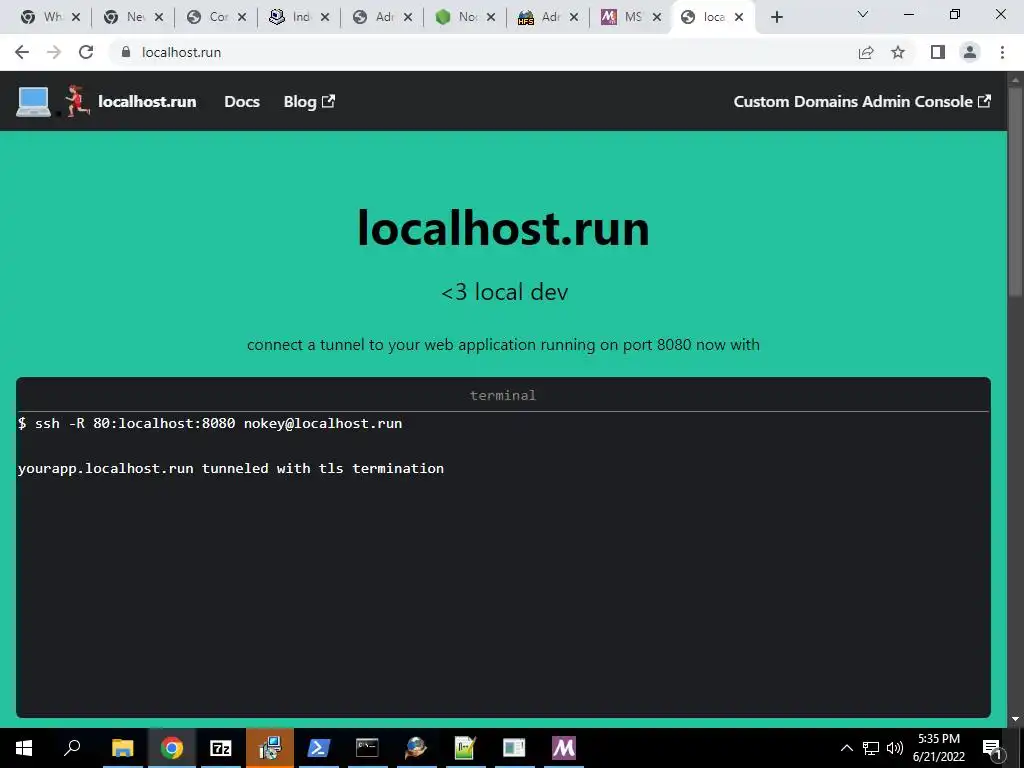The image size is (1024, 768).
Task: Share this page icon in address bar
Action: click(866, 52)
